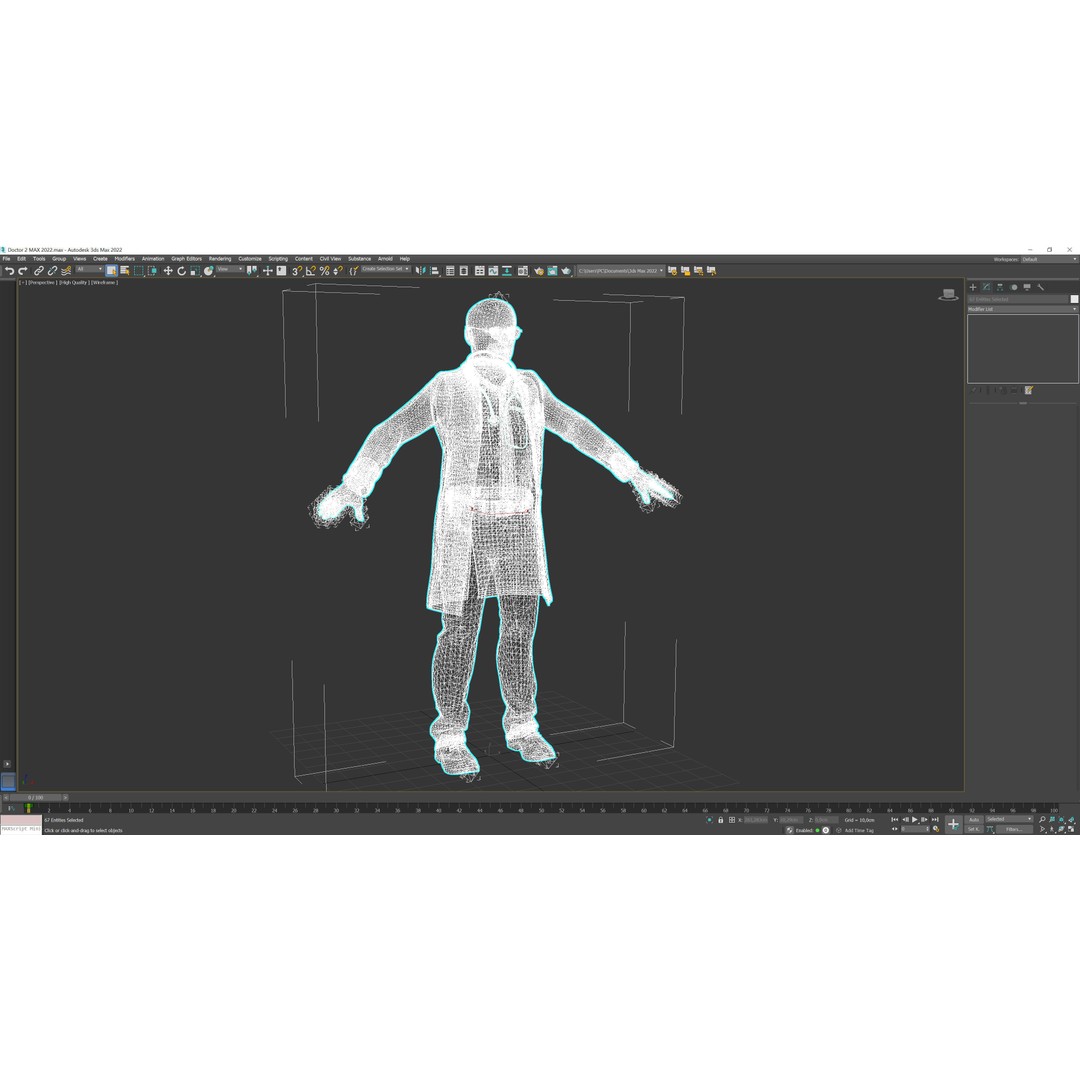
Task: Click the Go to End button
Action: (x=935, y=820)
